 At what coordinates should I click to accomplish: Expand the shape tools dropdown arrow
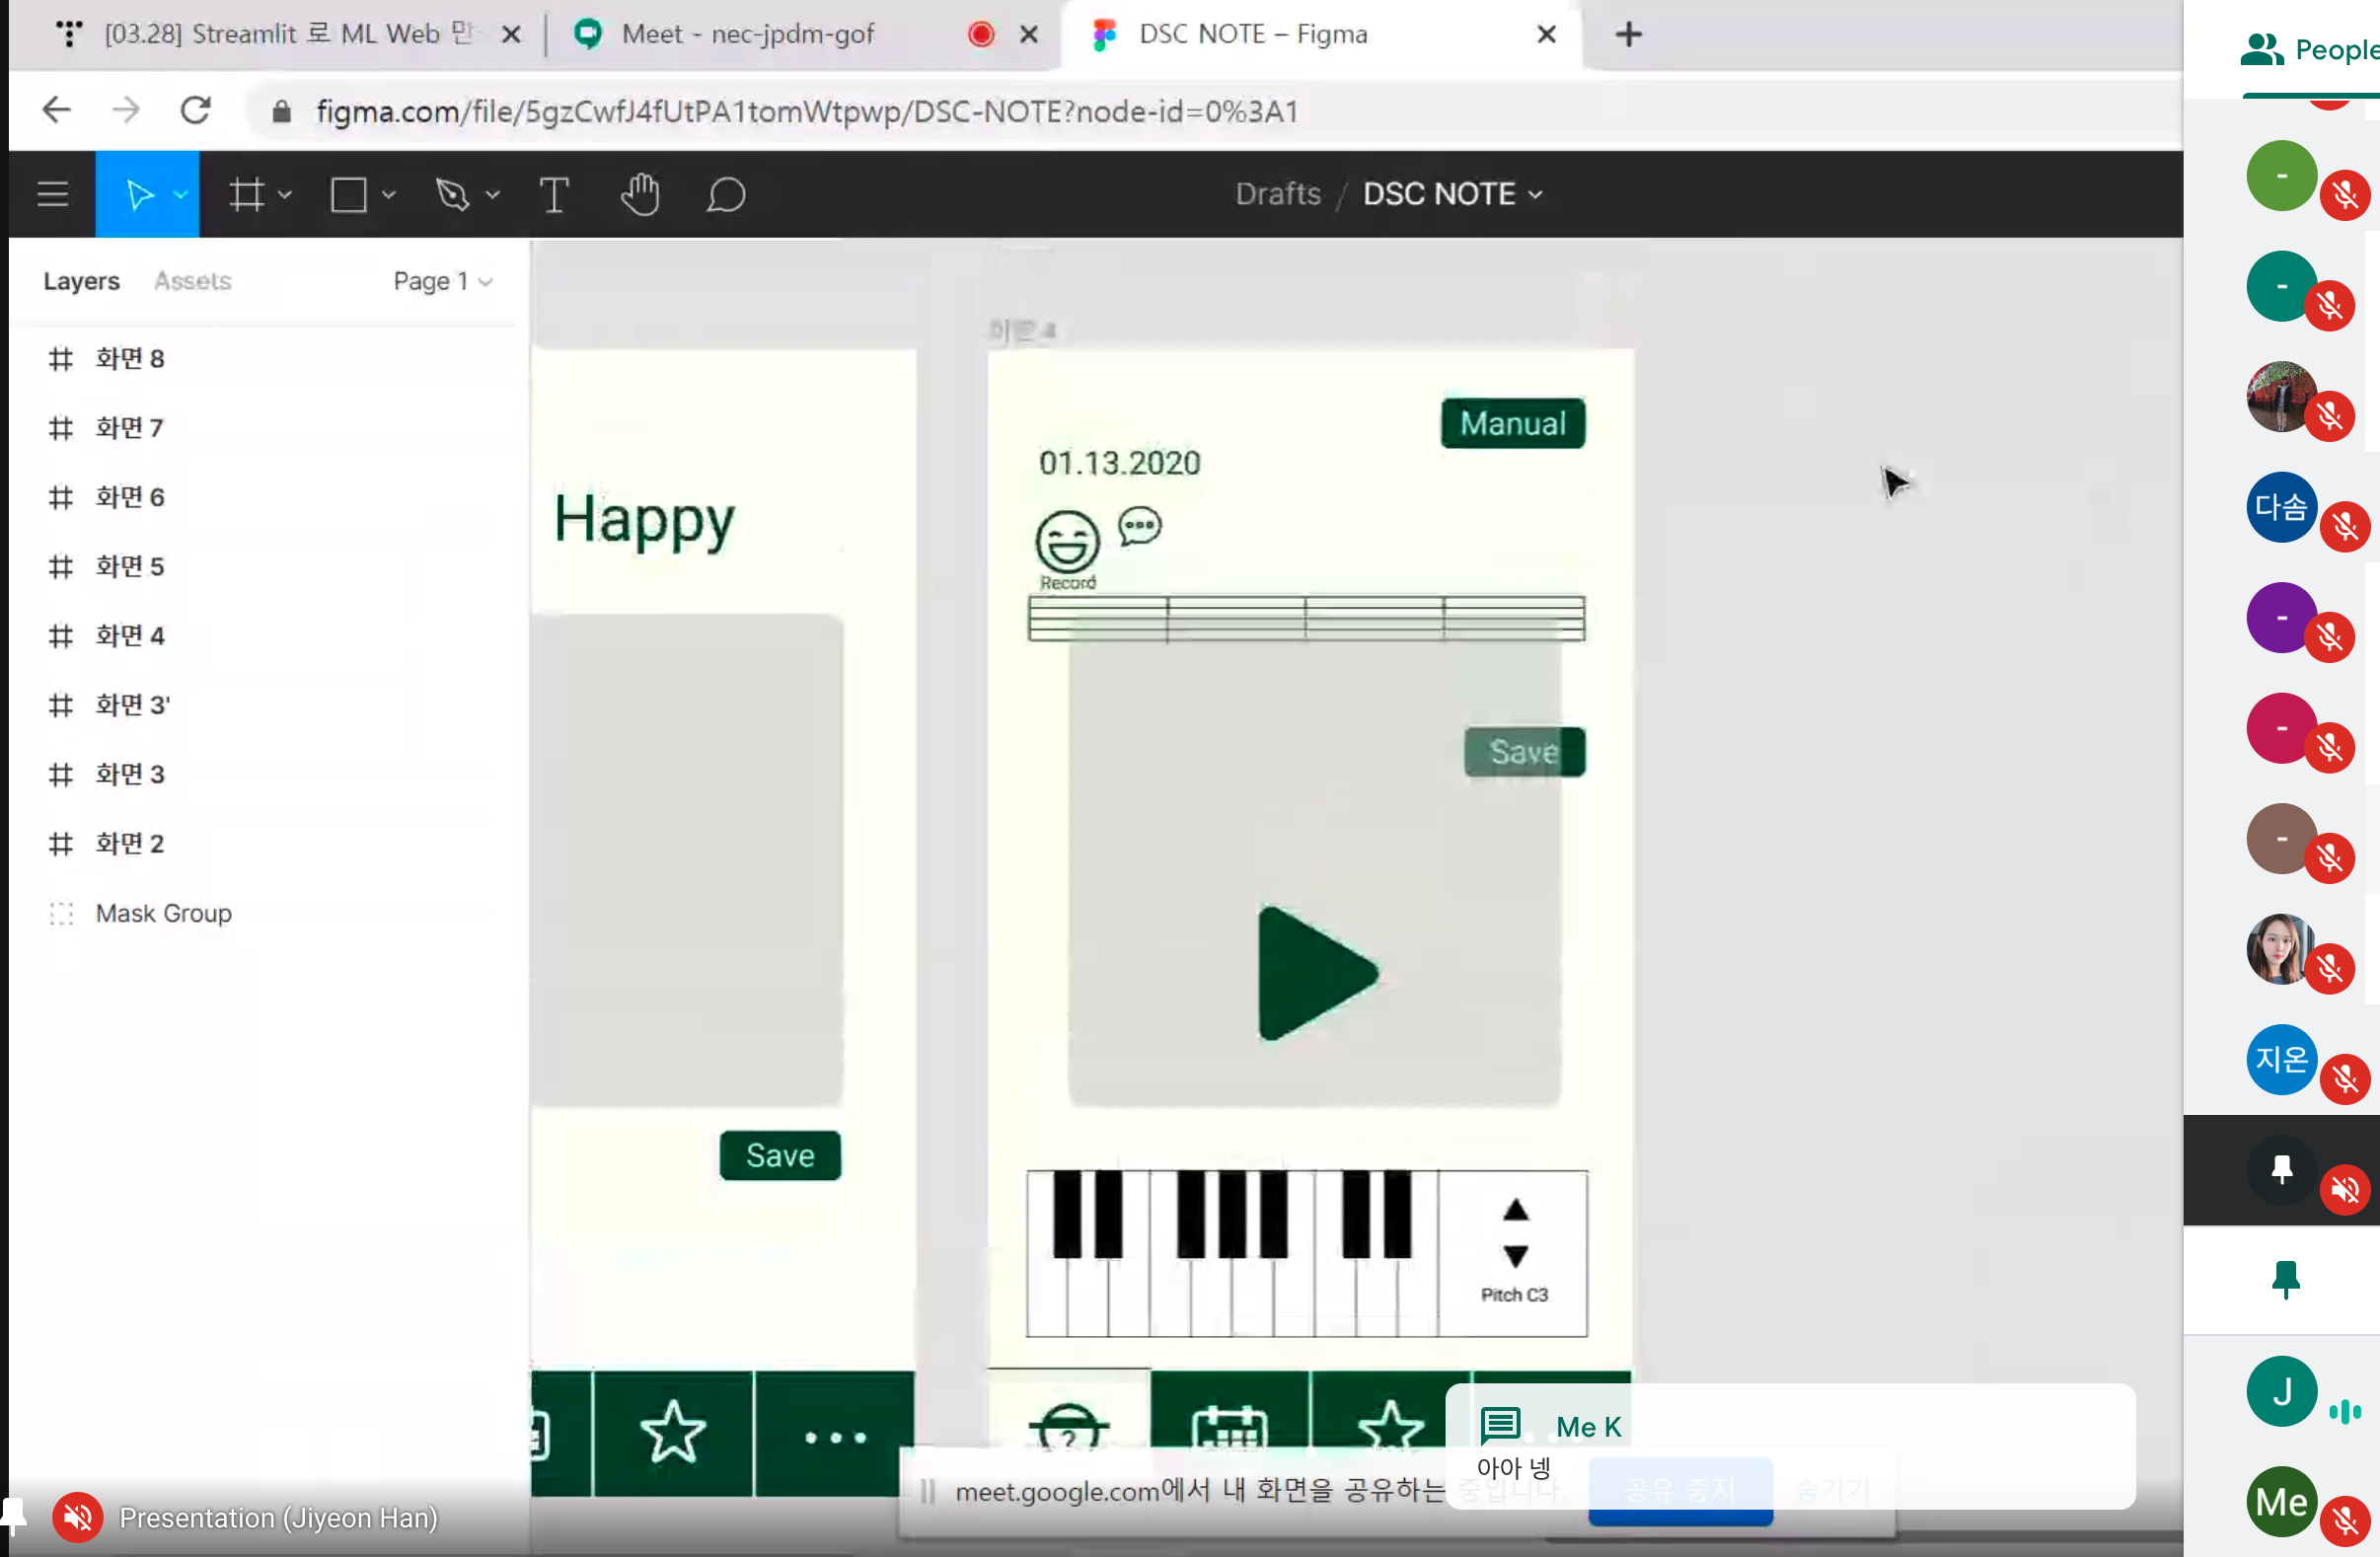(390, 194)
